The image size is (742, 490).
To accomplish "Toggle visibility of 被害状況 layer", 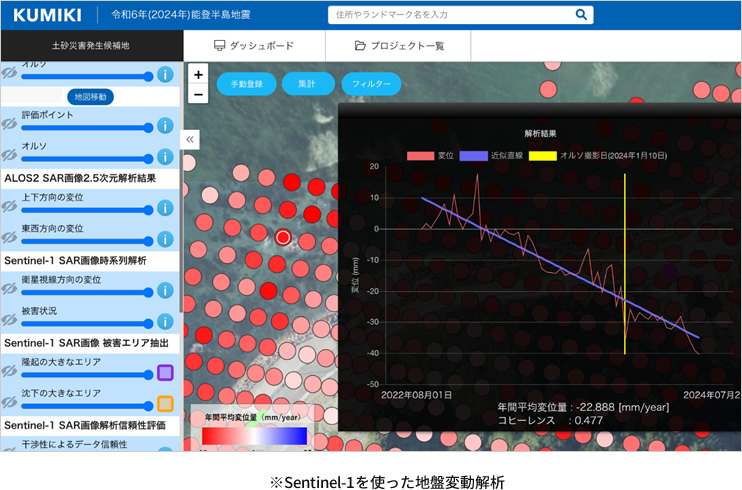I will (9, 320).
